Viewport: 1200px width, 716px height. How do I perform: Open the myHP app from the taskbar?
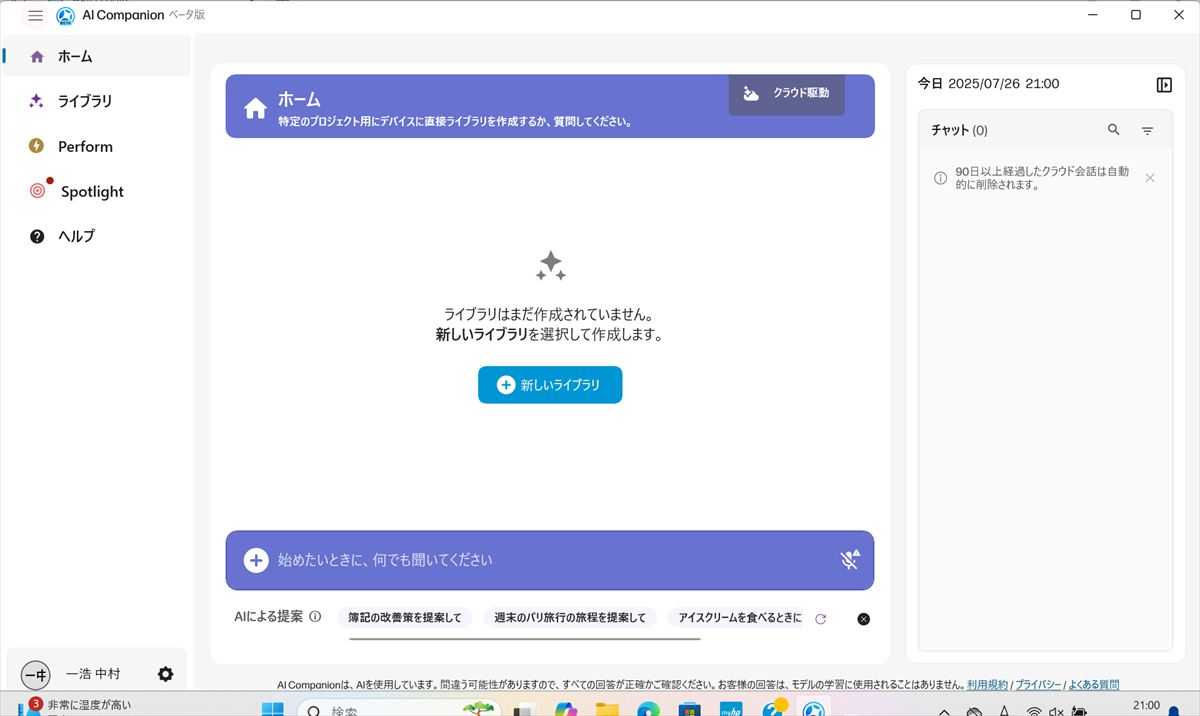(730, 708)
